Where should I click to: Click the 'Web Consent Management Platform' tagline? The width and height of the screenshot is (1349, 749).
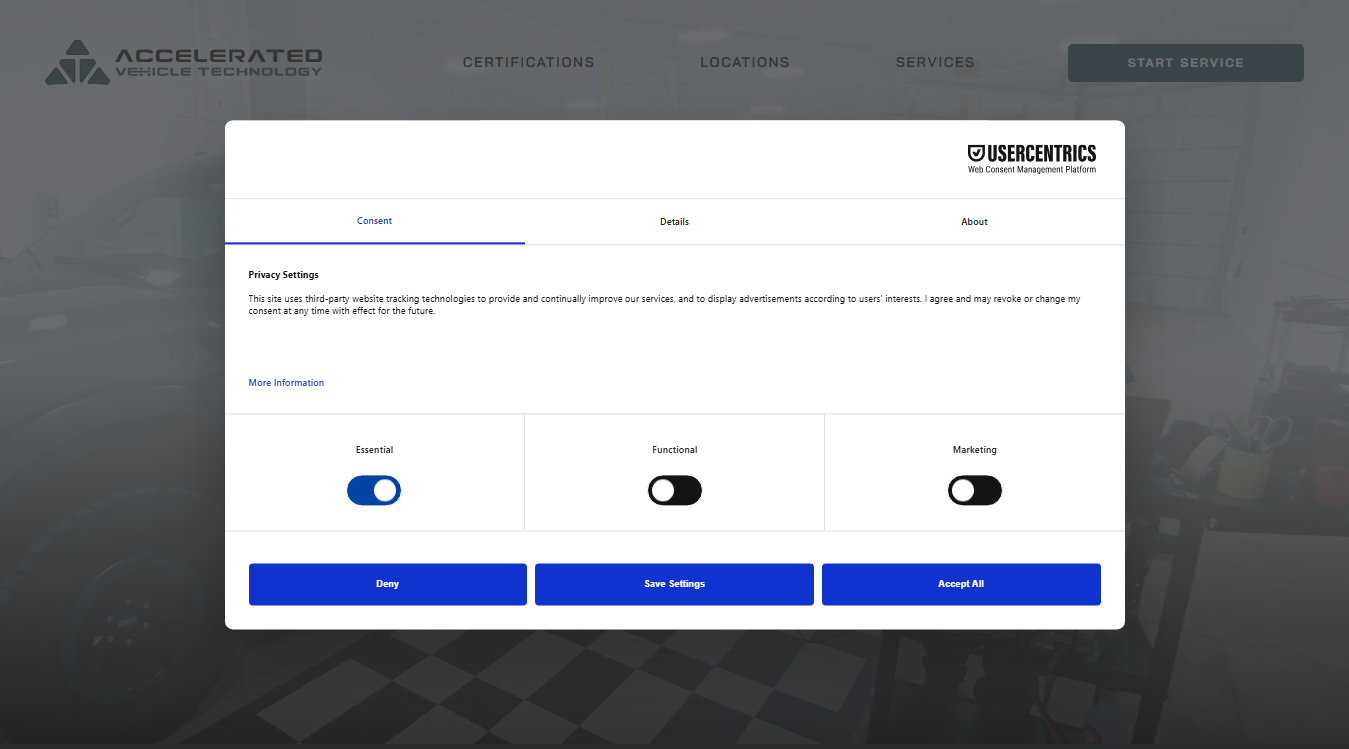[x=1032, y=170]
